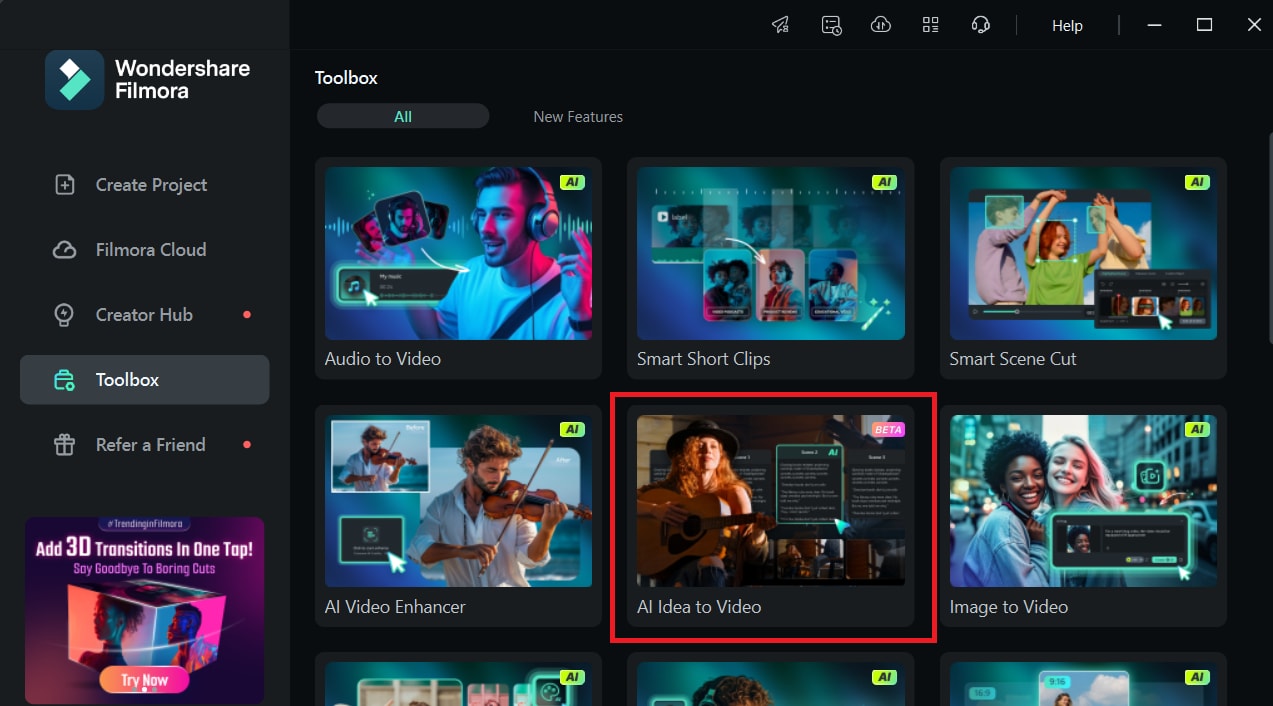Screen dimensions: 1273x706
Task: Click the AI badge on Smart Short Clips
Action: [884, 182]
